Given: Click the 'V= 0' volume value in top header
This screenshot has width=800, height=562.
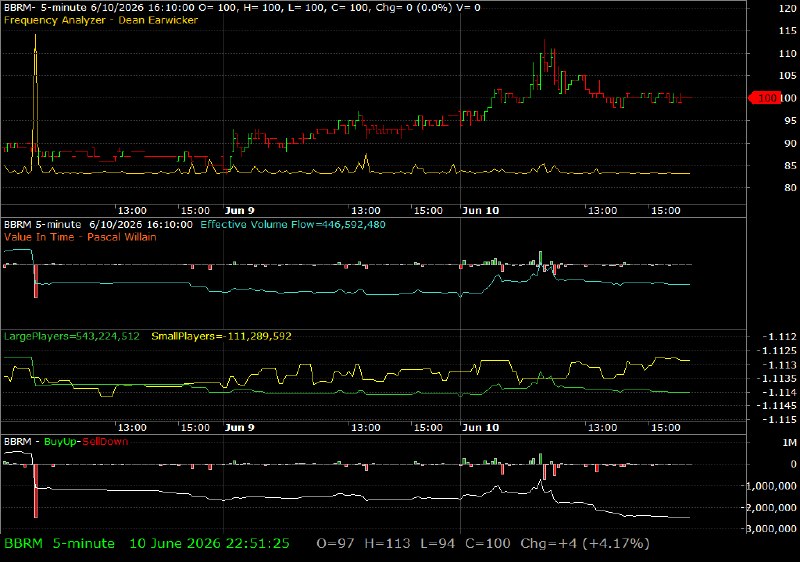Looking at the screenshot, I should tap(470, 8).
